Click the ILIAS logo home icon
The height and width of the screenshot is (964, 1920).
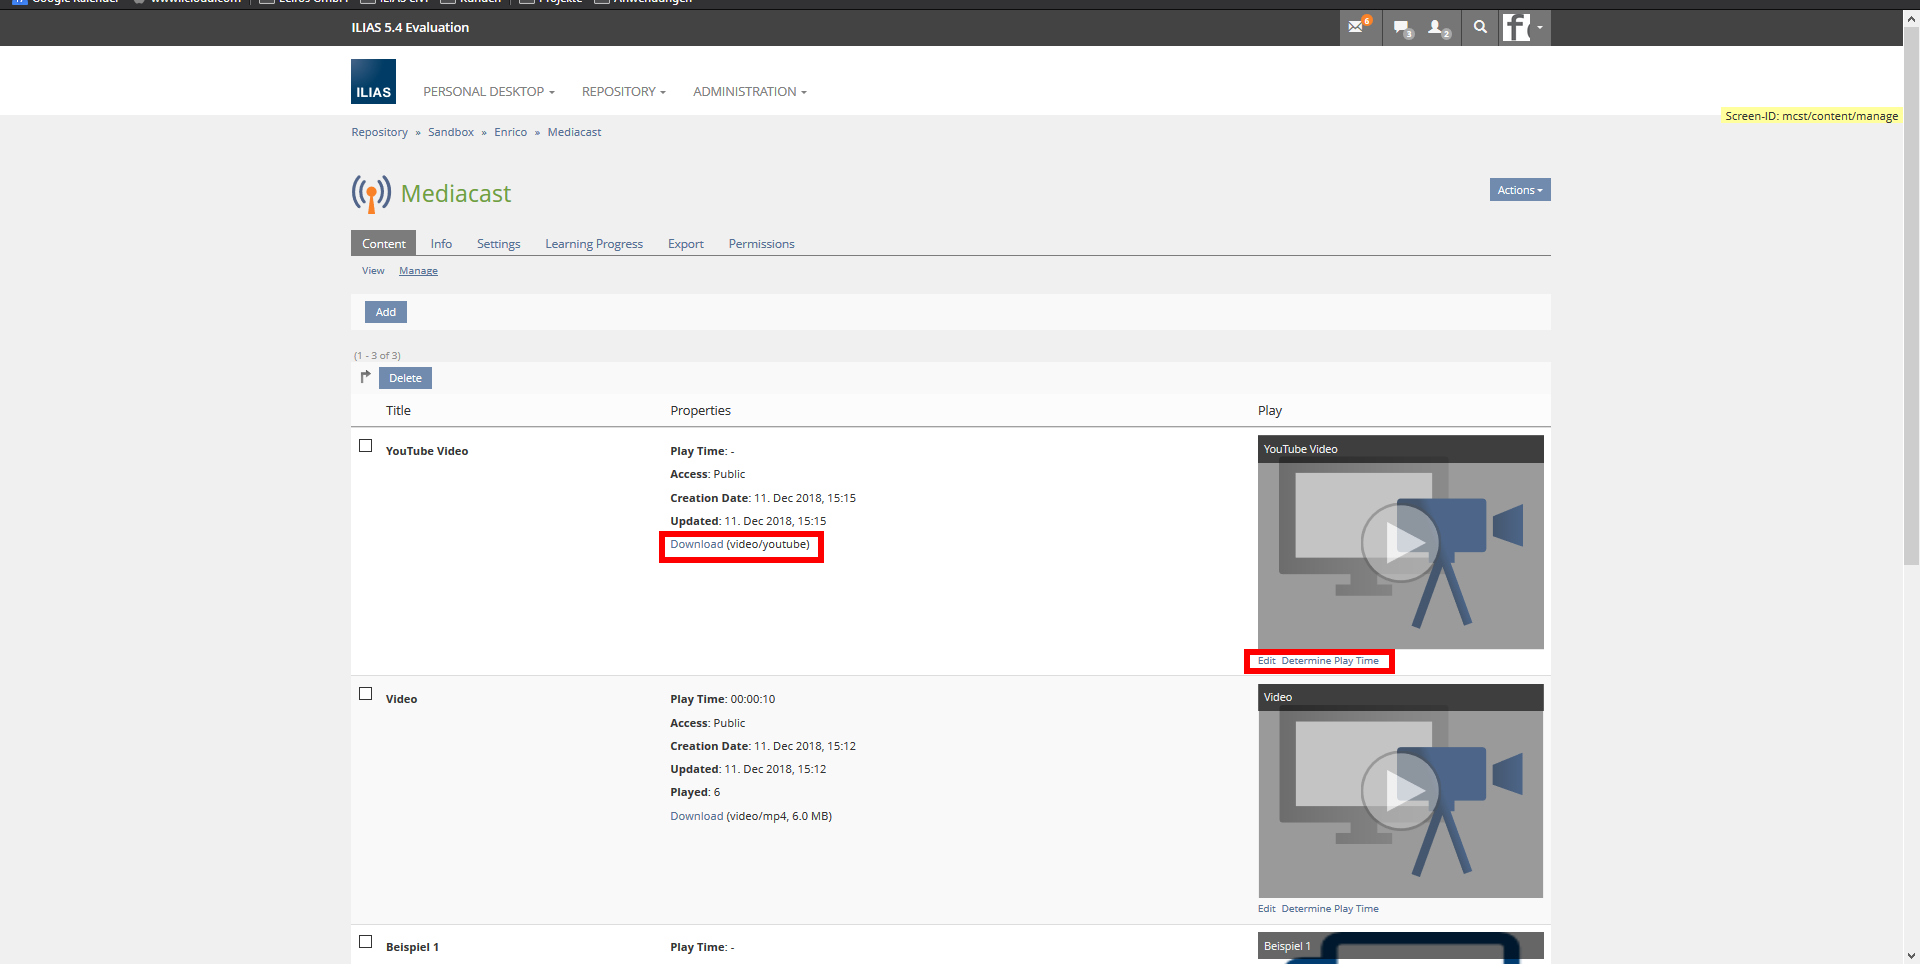pyautogui.click(x=373, y=82)
